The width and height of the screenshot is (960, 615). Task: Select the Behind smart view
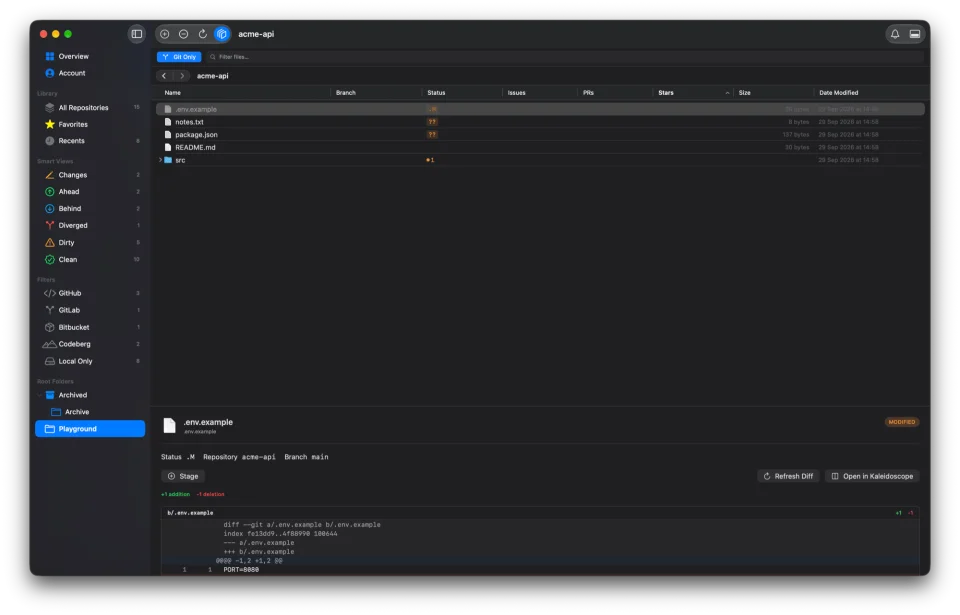(x=89, y=209)
